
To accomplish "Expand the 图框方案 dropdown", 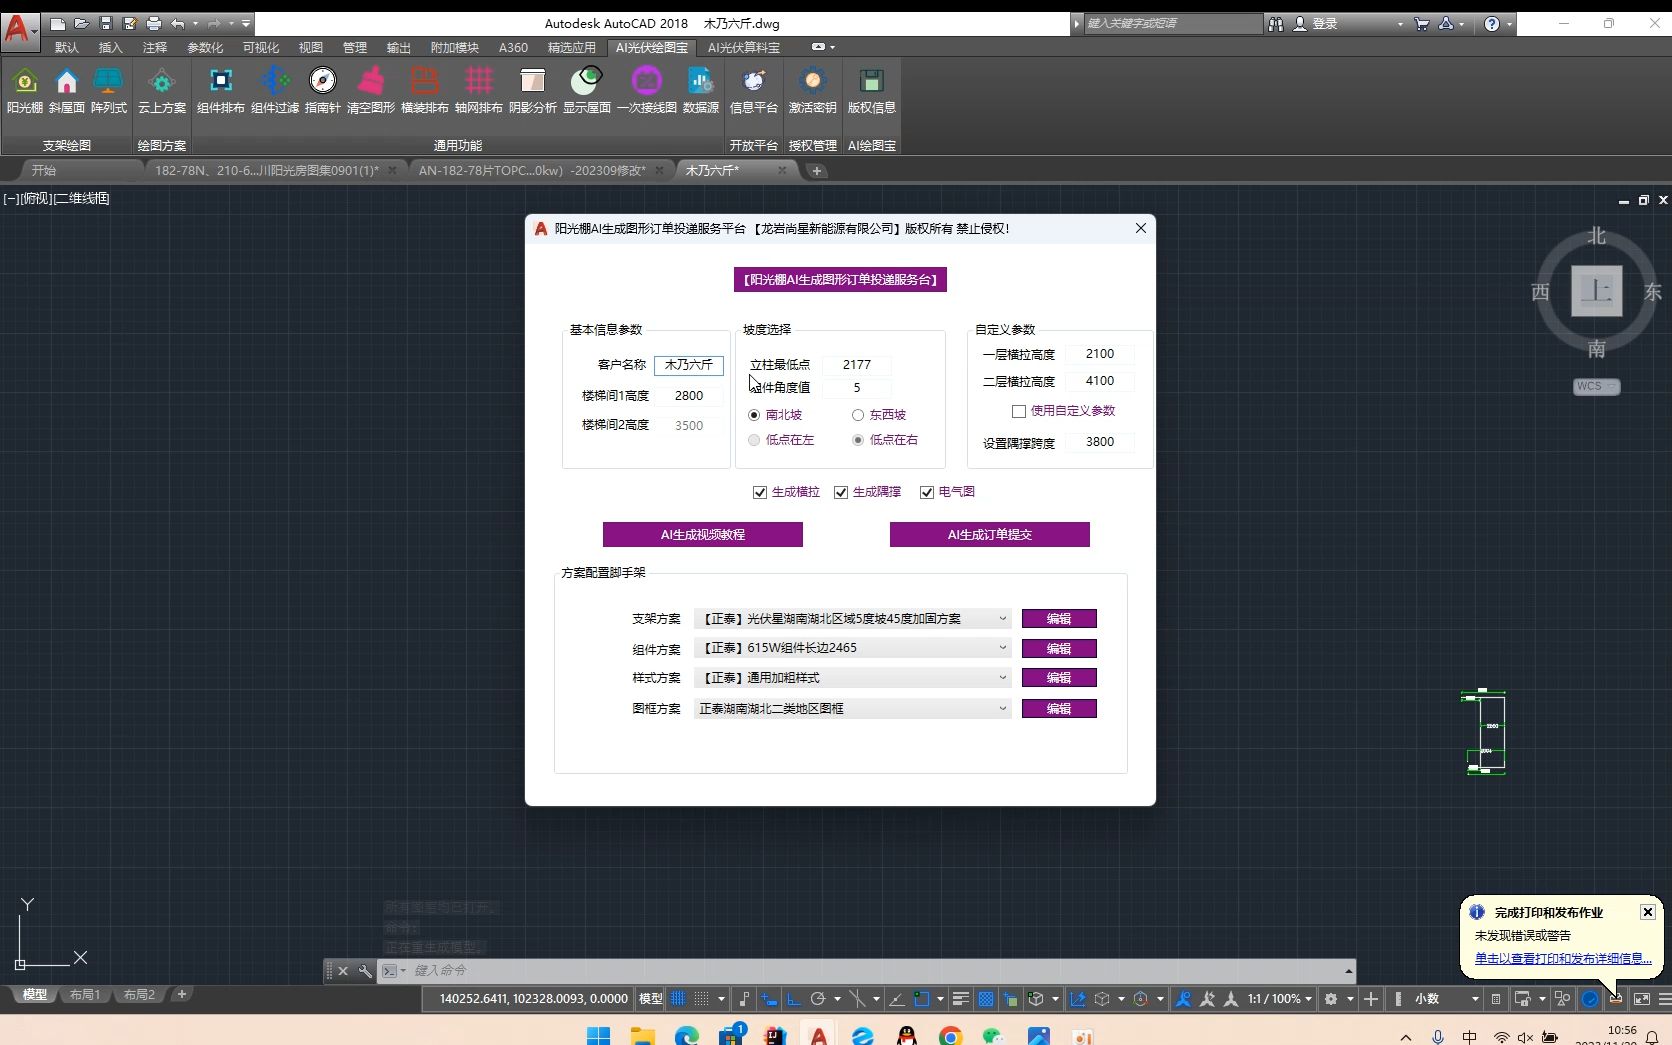I will 853,709.
